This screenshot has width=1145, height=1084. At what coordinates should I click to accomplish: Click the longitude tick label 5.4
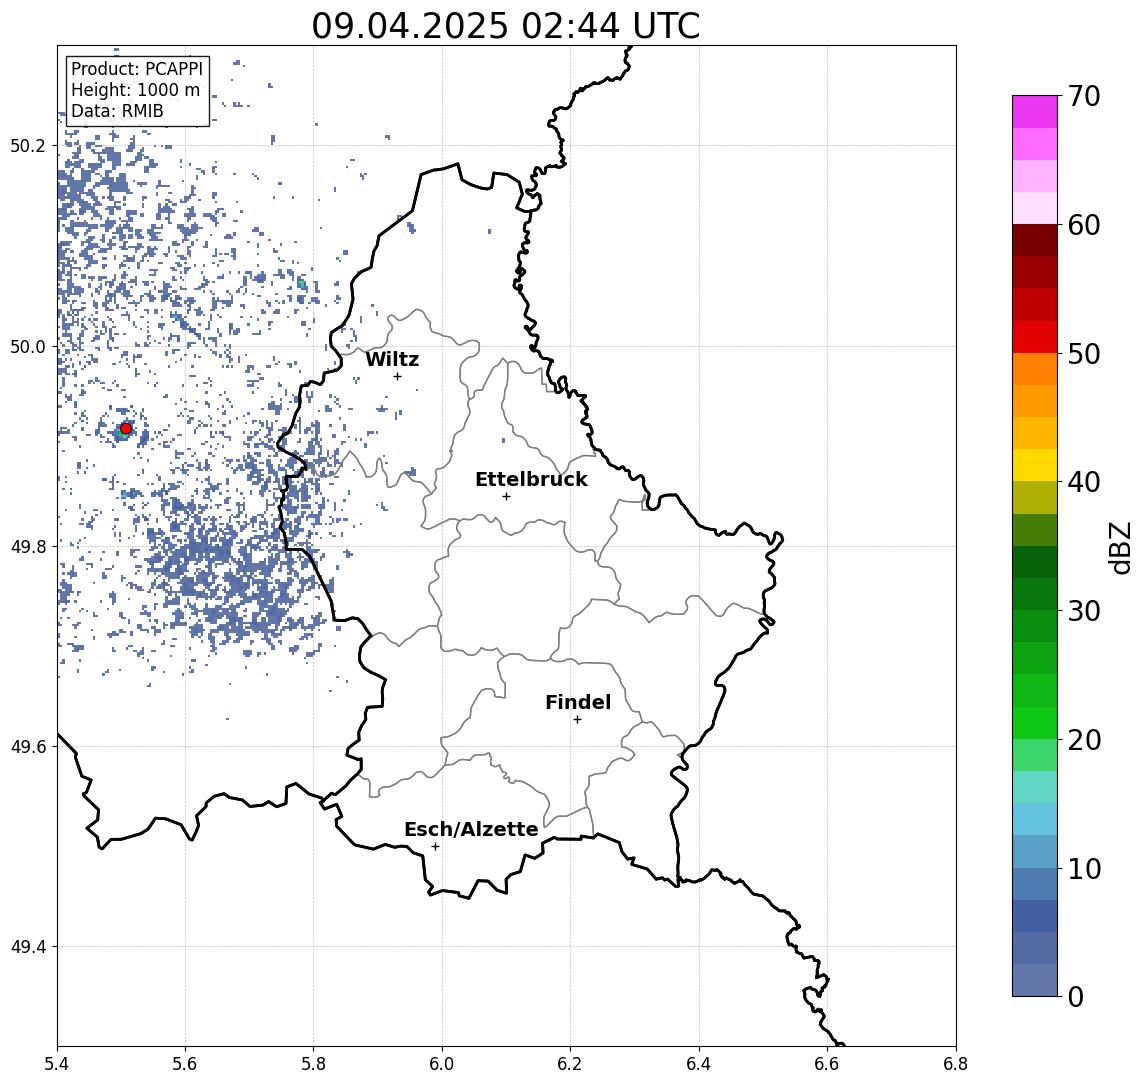tap(57, 1064)
